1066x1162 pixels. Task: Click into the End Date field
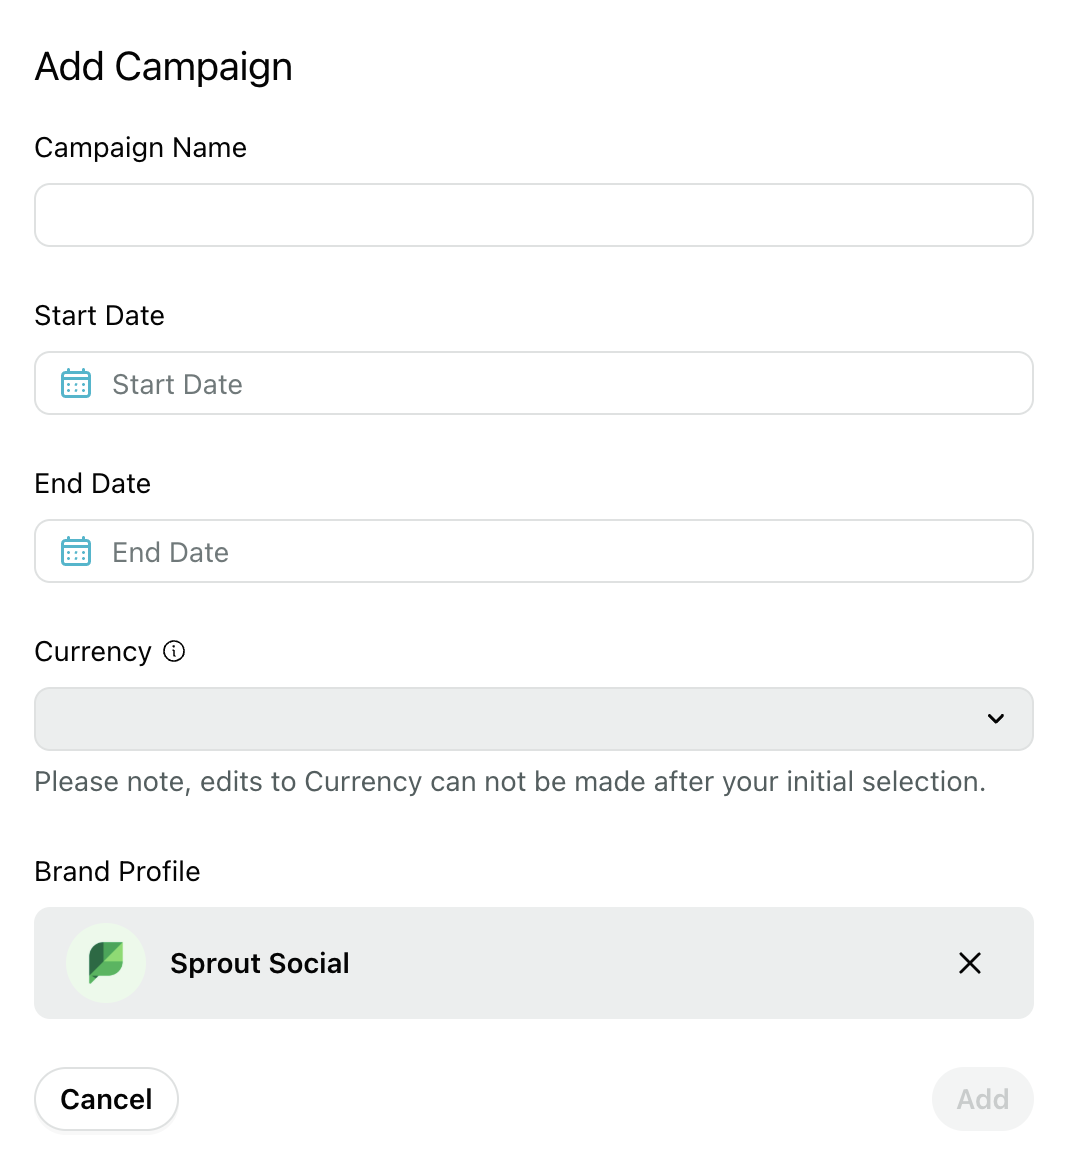[534, 551]
